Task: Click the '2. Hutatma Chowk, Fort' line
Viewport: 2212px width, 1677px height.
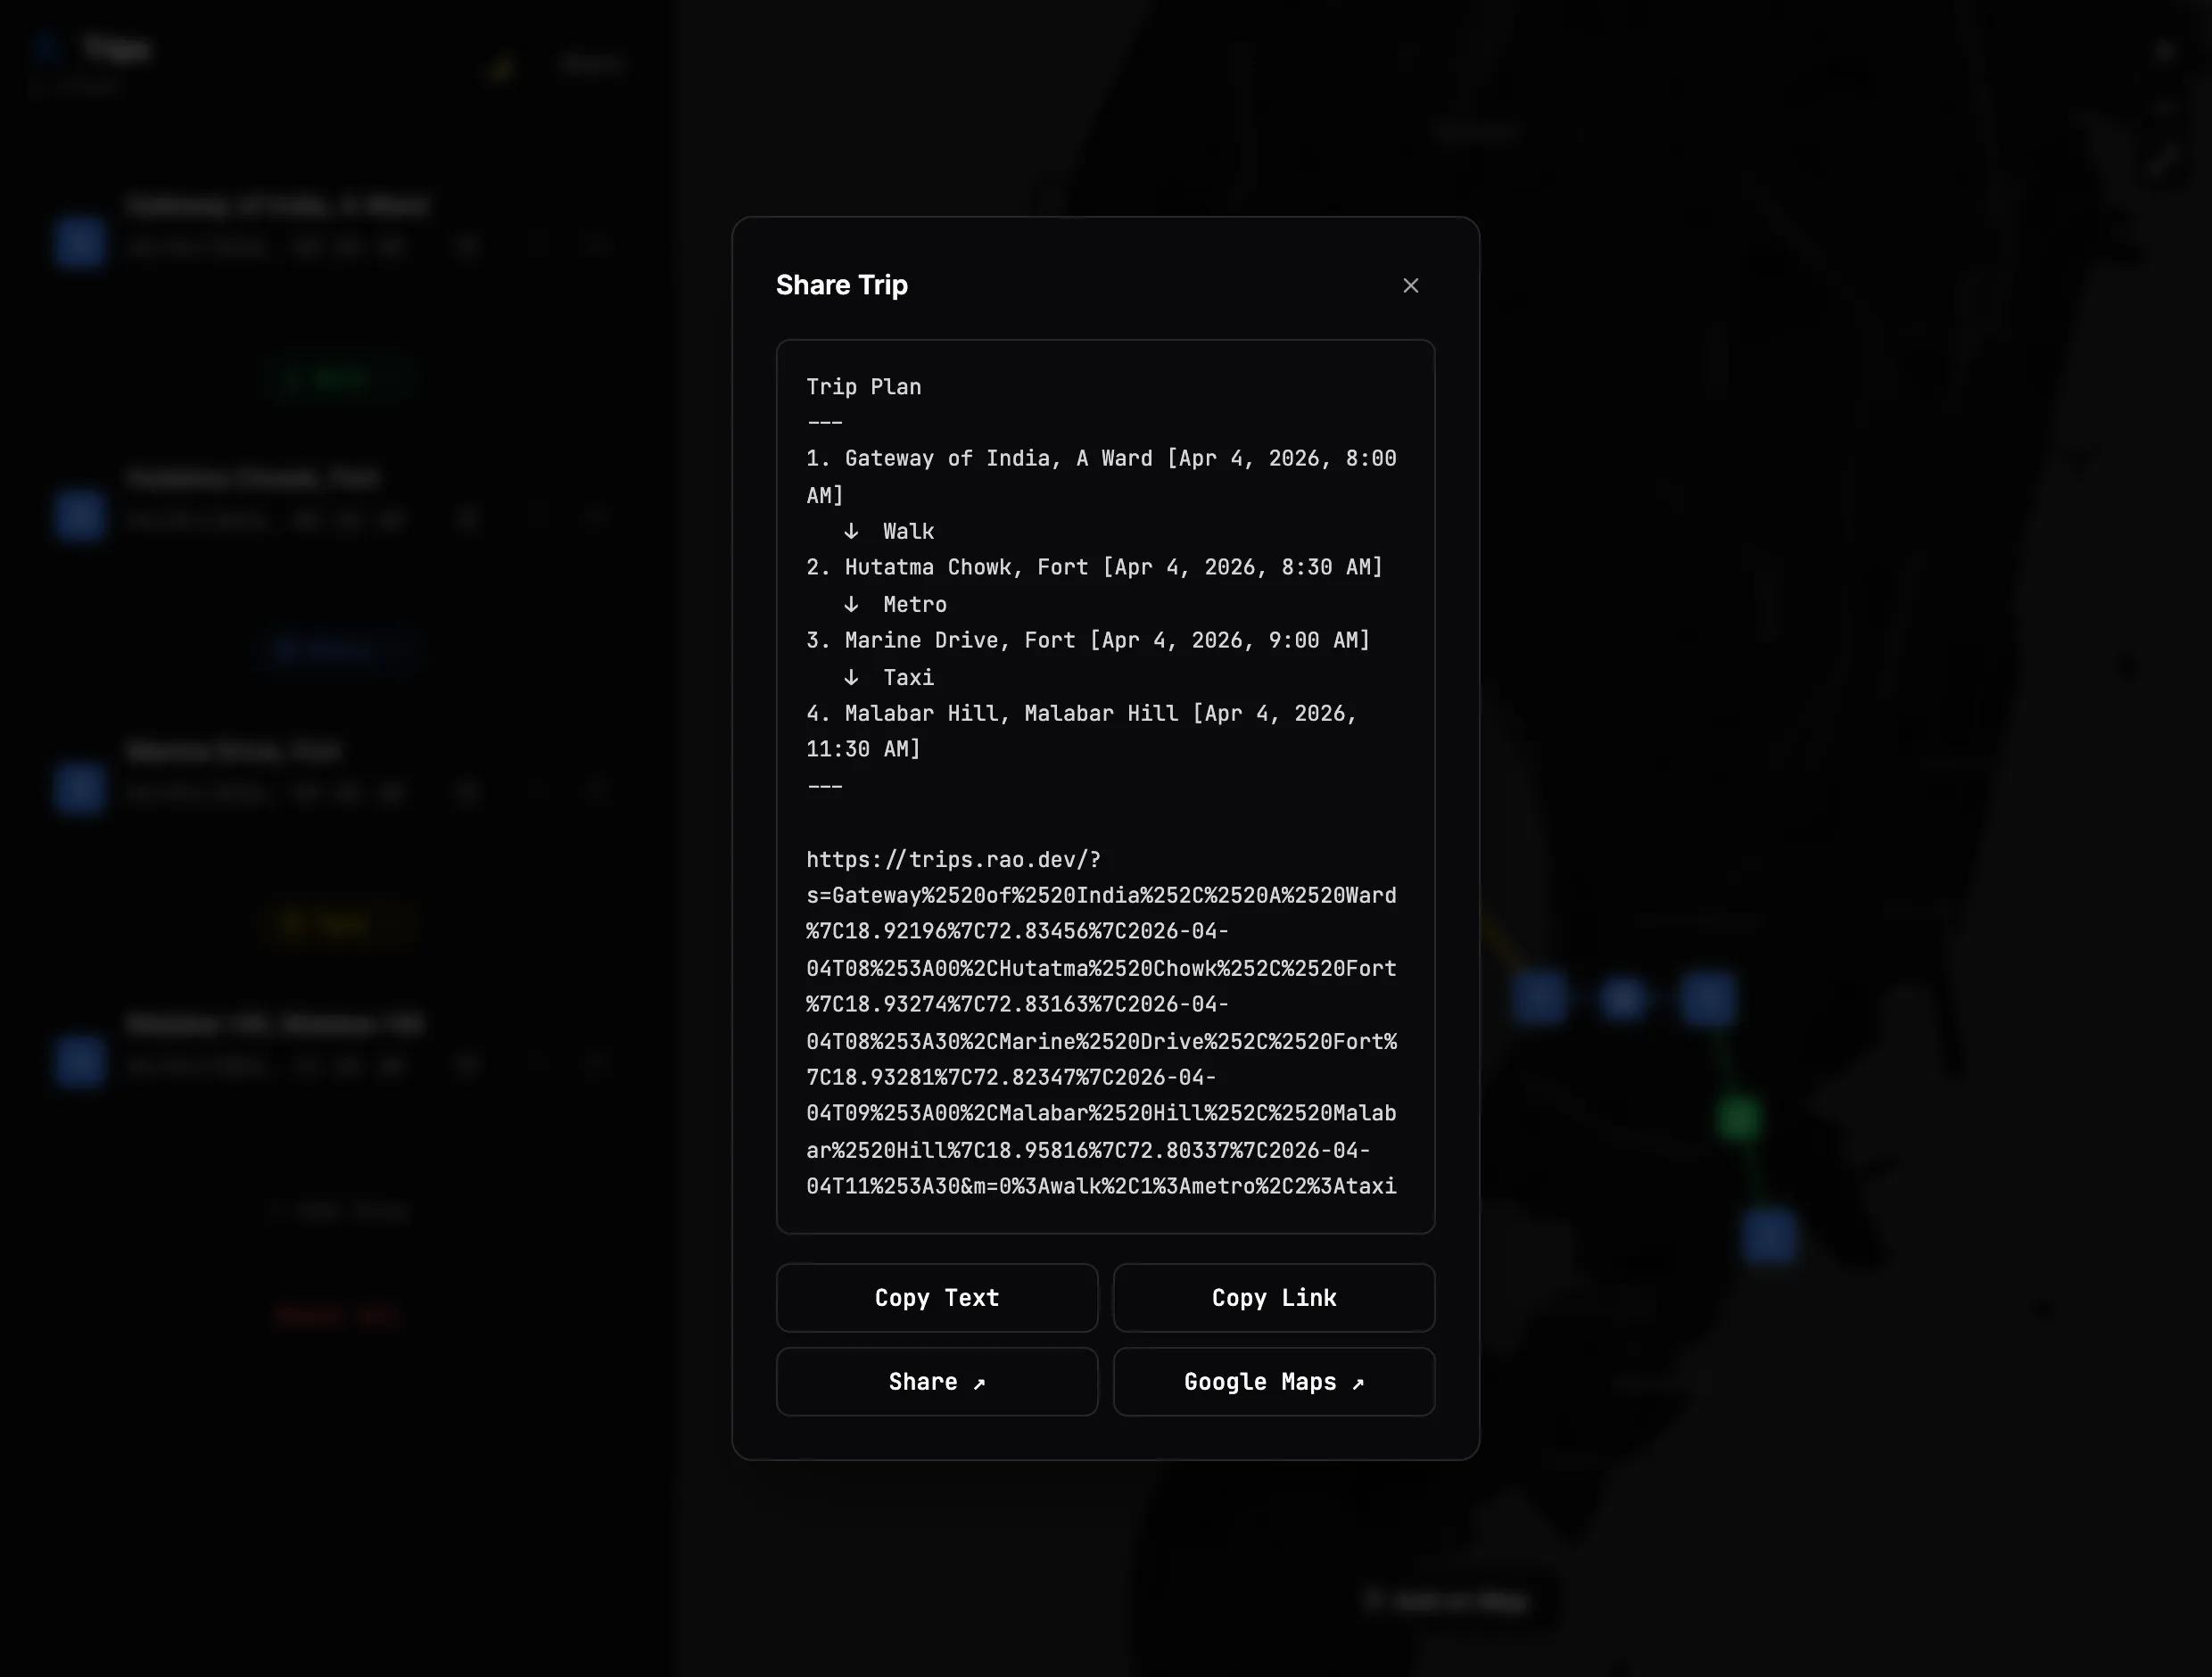Action: click(x=1094, y=568)
